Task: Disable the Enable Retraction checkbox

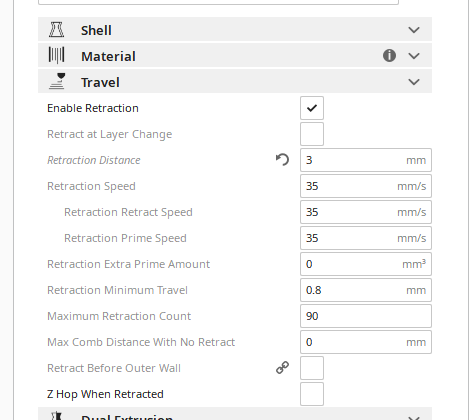Action: click(x=312, y=108)
